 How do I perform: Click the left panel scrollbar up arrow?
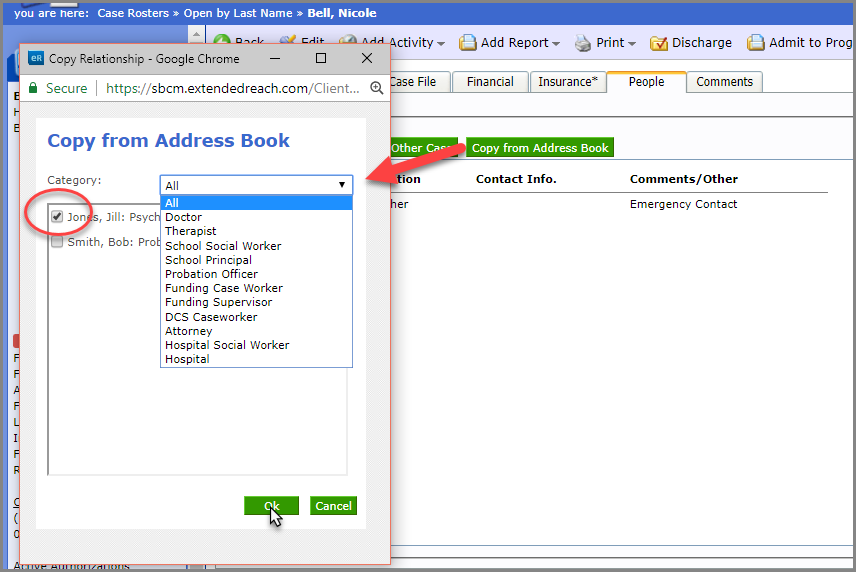coord(197,35)
